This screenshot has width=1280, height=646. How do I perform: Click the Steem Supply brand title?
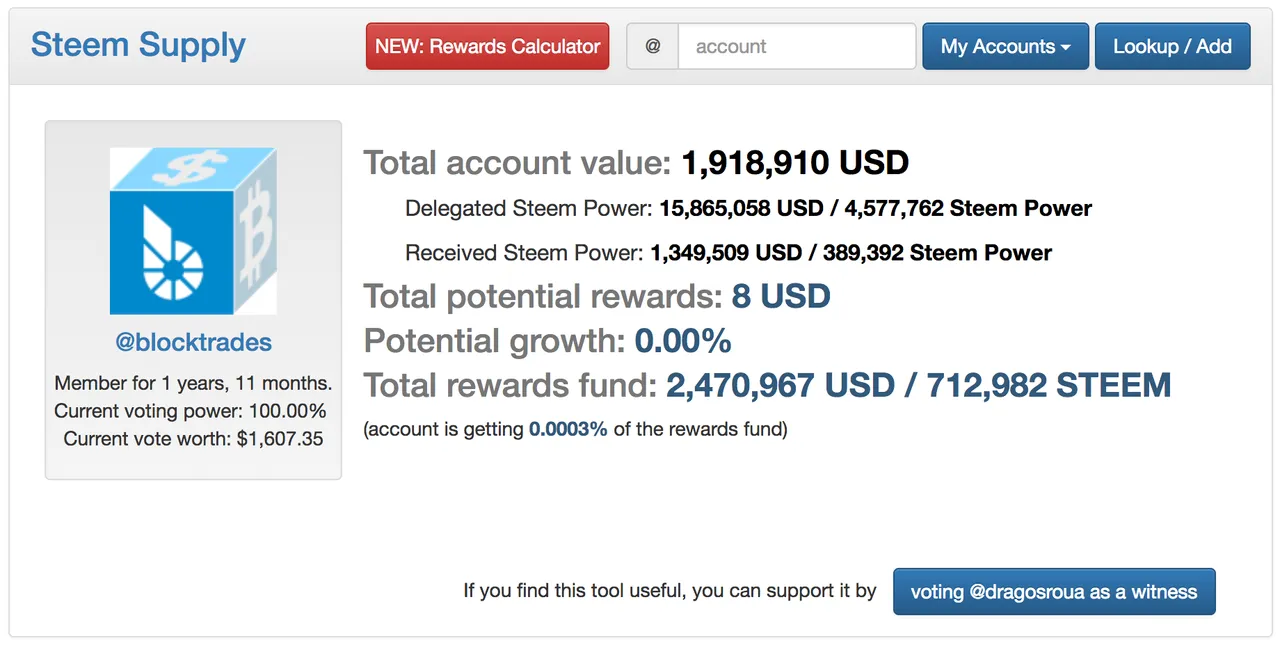(x=138, y=45)
